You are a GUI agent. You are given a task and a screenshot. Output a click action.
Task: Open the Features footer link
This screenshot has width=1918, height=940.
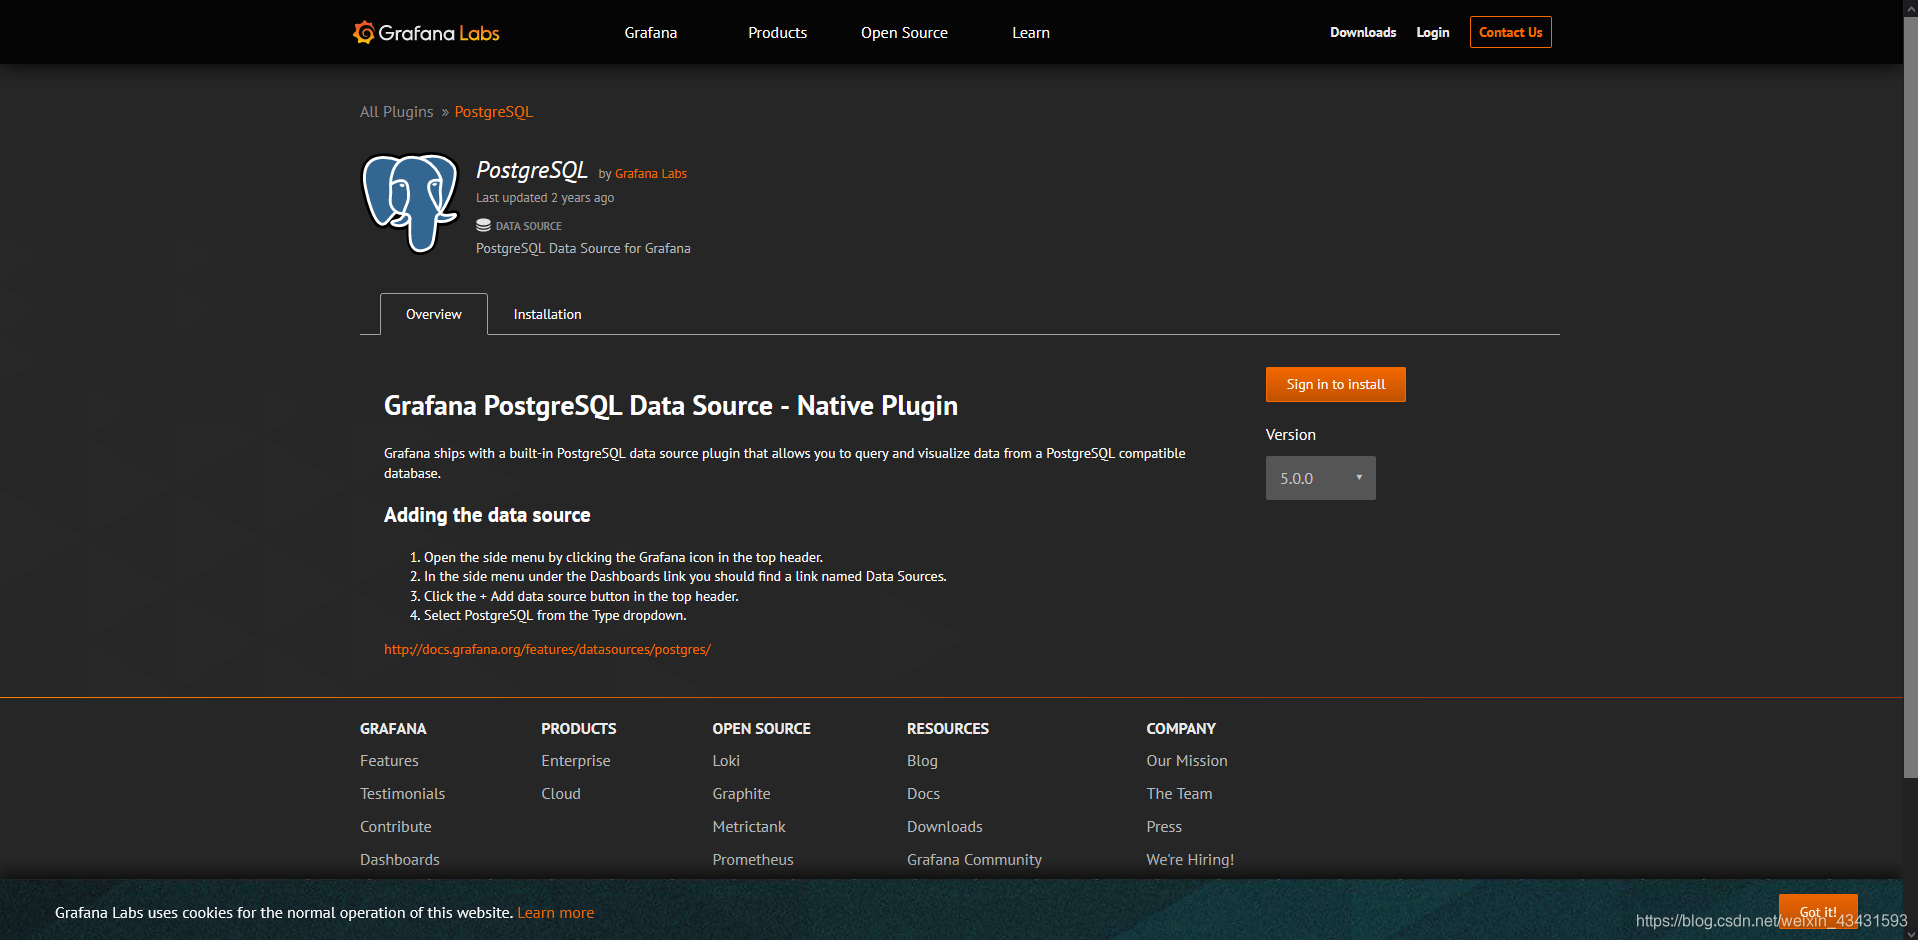pos(389,761)
